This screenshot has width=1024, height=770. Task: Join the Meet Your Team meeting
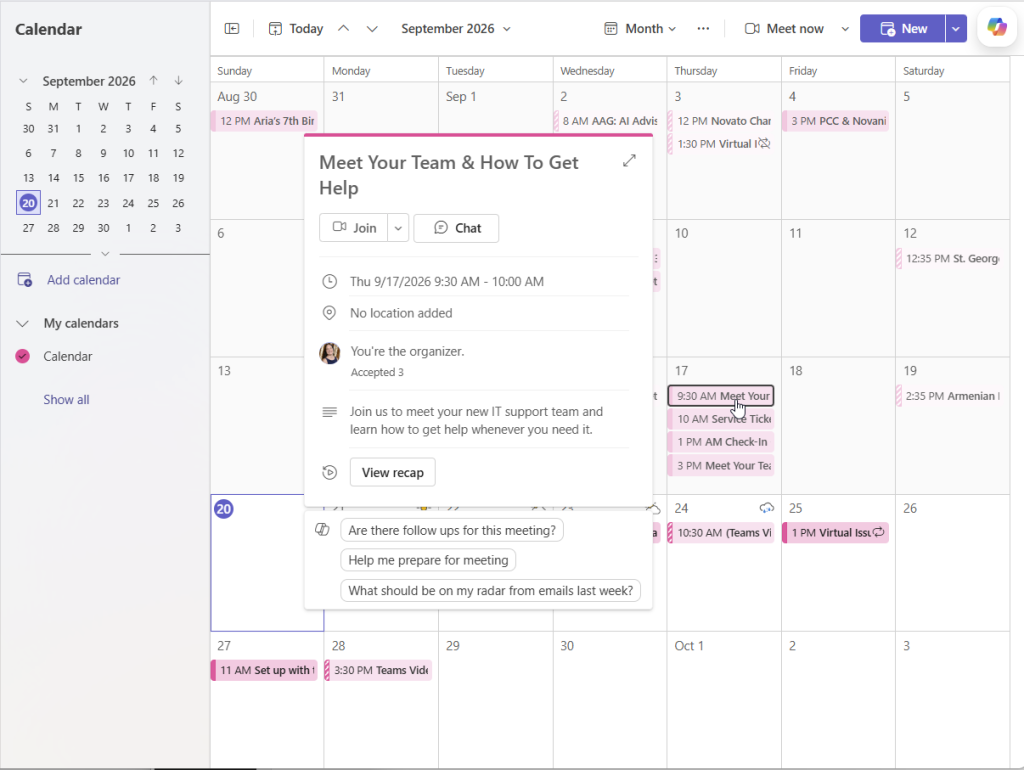pyautogui.click(x=353, y=228)
